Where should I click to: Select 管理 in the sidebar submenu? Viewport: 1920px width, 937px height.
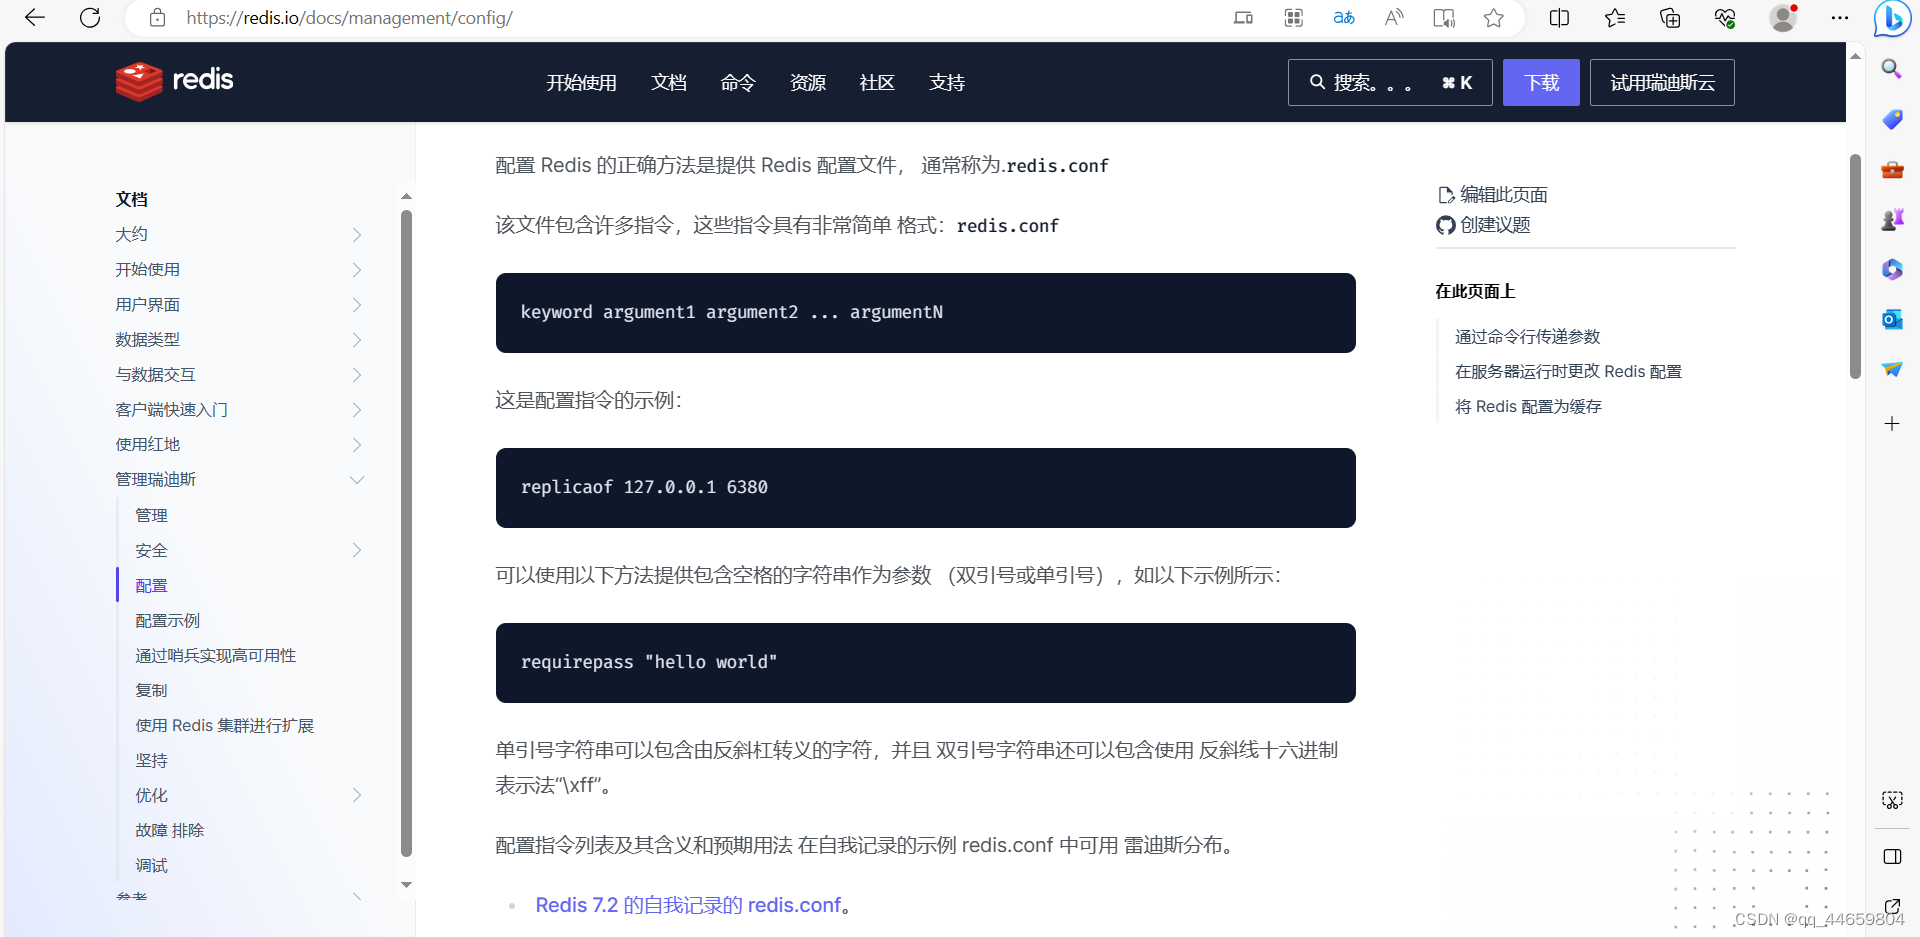pyautogui.click(x=151, y=516)
